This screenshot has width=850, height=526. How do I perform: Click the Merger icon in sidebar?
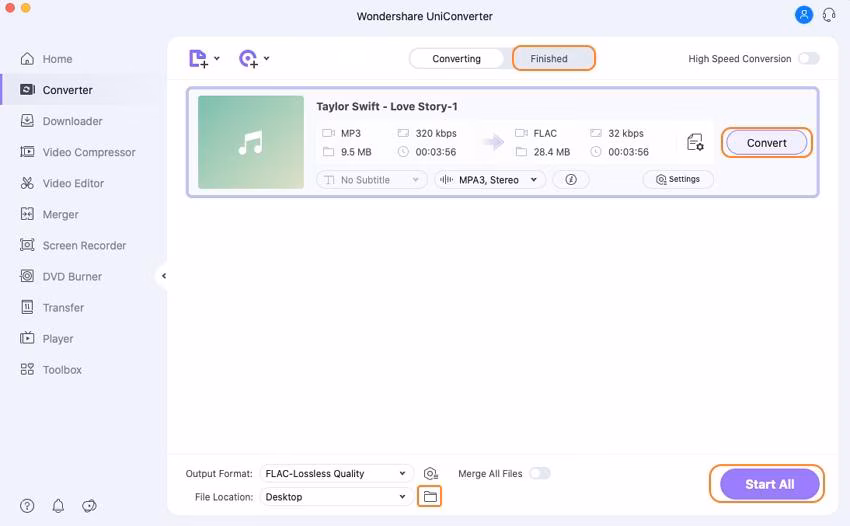27,214
